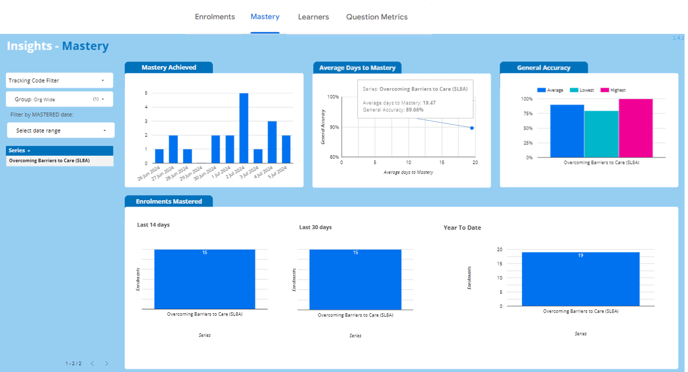The width and height of the screenshot is (688, 372).
Task: Click the data point in Average Days to Mastery
Action: tap(472, 128)
